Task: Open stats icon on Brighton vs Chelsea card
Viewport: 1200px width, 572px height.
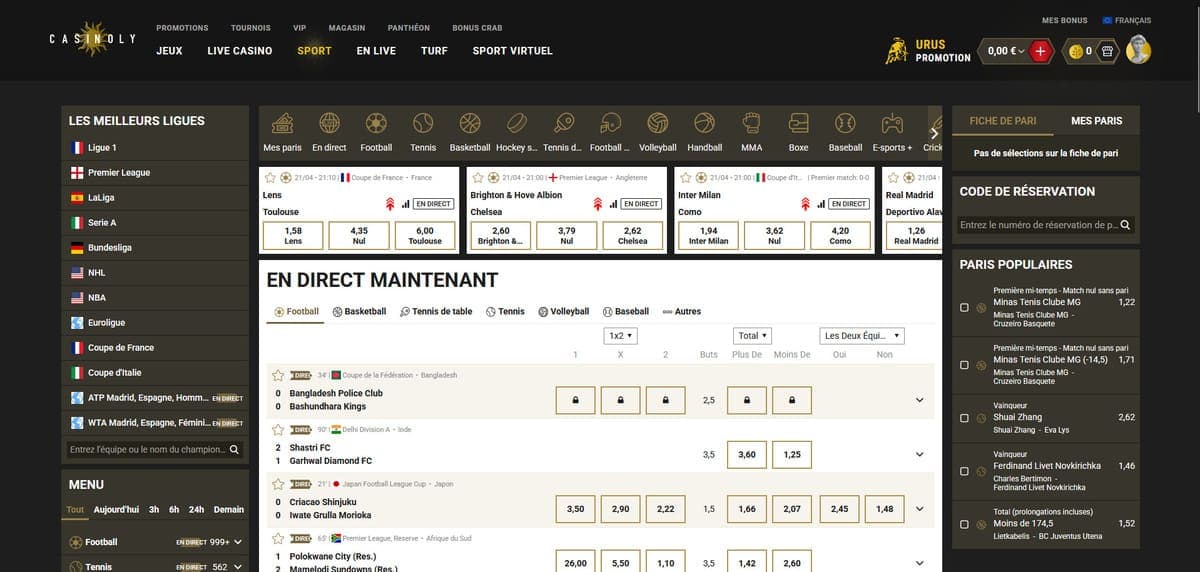Action: click(x=612, y=204)
